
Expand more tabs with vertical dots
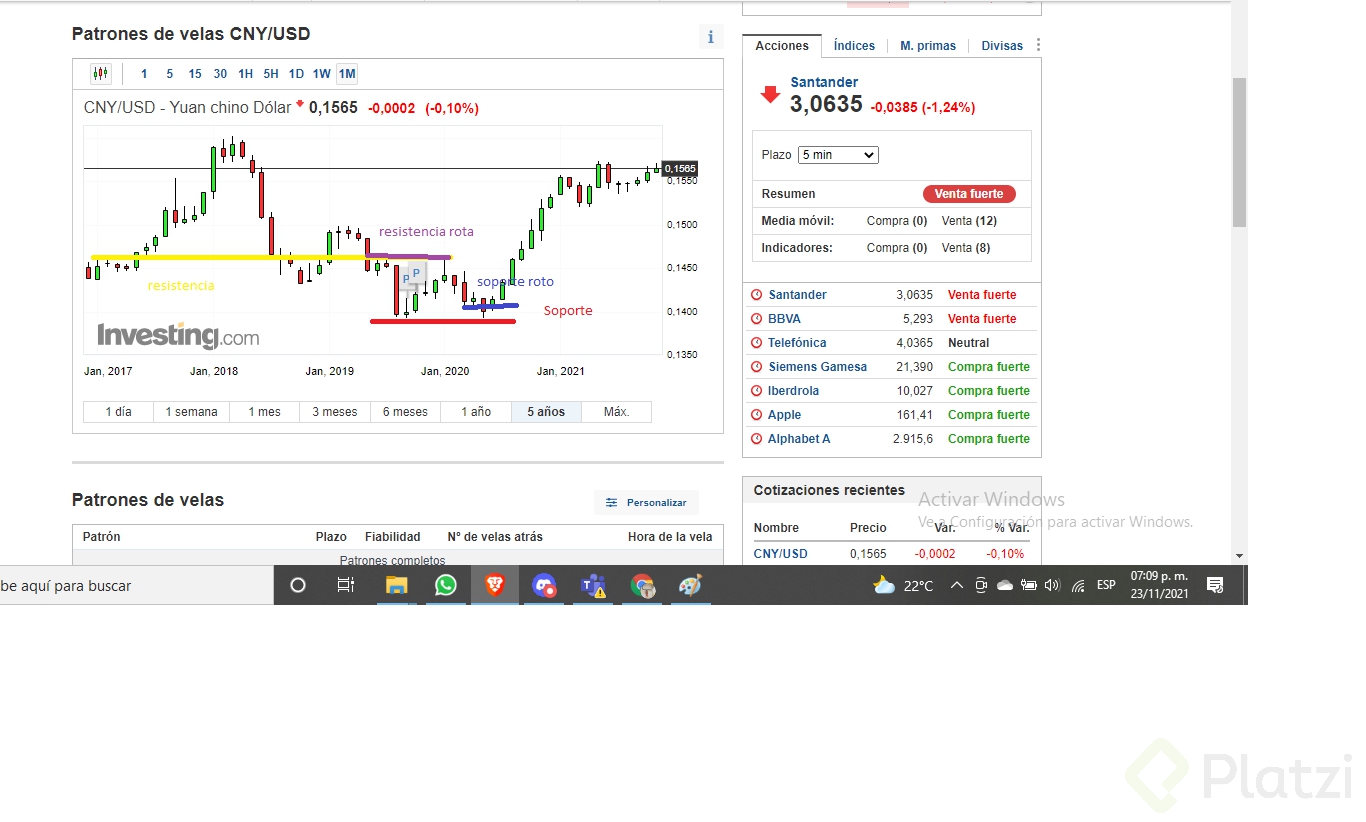pyautogui.click(x=1038, y=45)
